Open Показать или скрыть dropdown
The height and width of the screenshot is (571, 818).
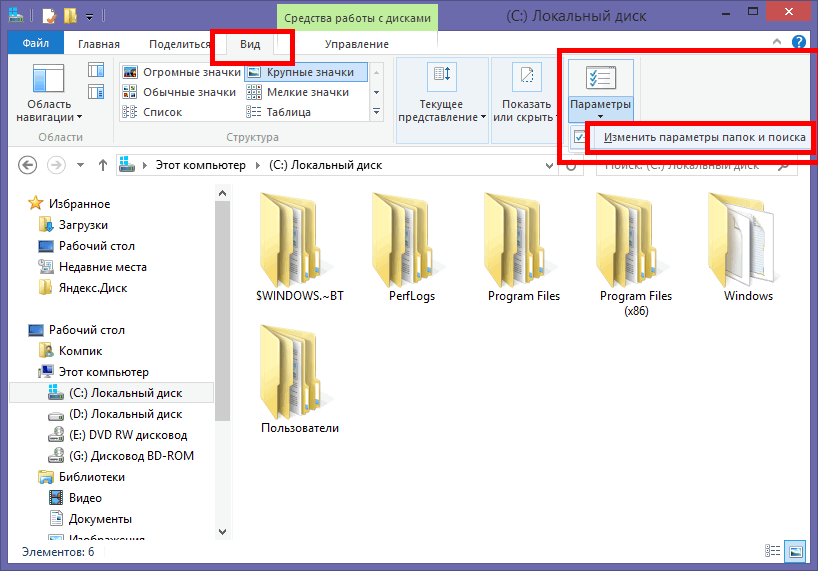[x=524, y=99]
